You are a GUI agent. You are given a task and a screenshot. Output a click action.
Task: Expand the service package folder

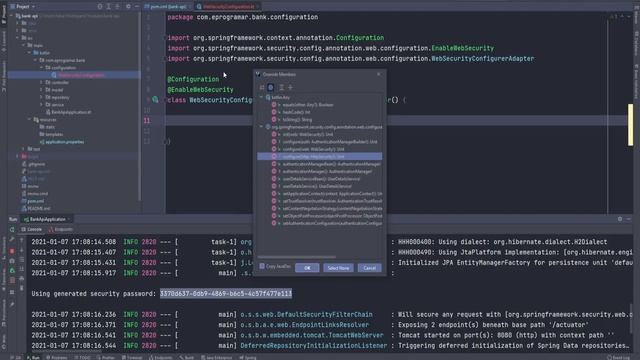tap(41, 105)
